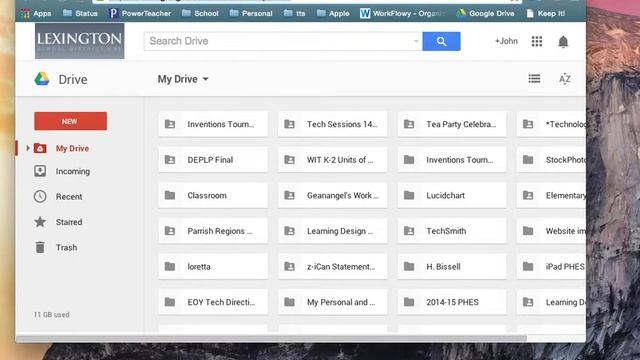Select the Geanangel's Work folder

(333, 195)
